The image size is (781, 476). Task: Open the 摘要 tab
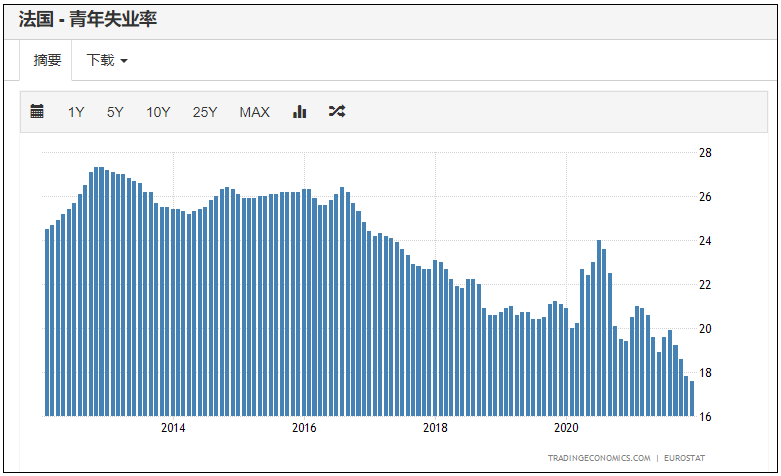pyautogui.click(x=46, y=60)
